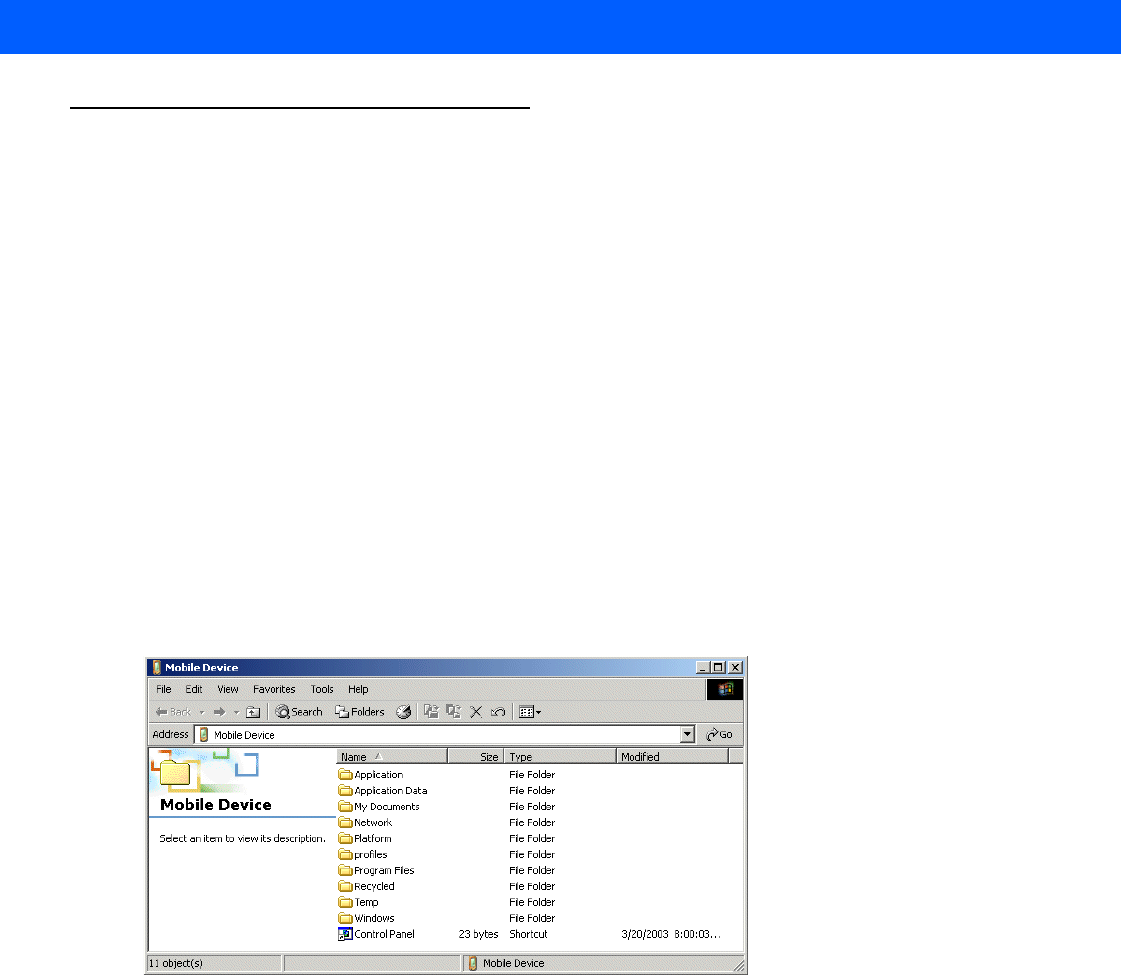Open the Back history dropdown arrow
Screen dimensions: 1121x975
202,713
